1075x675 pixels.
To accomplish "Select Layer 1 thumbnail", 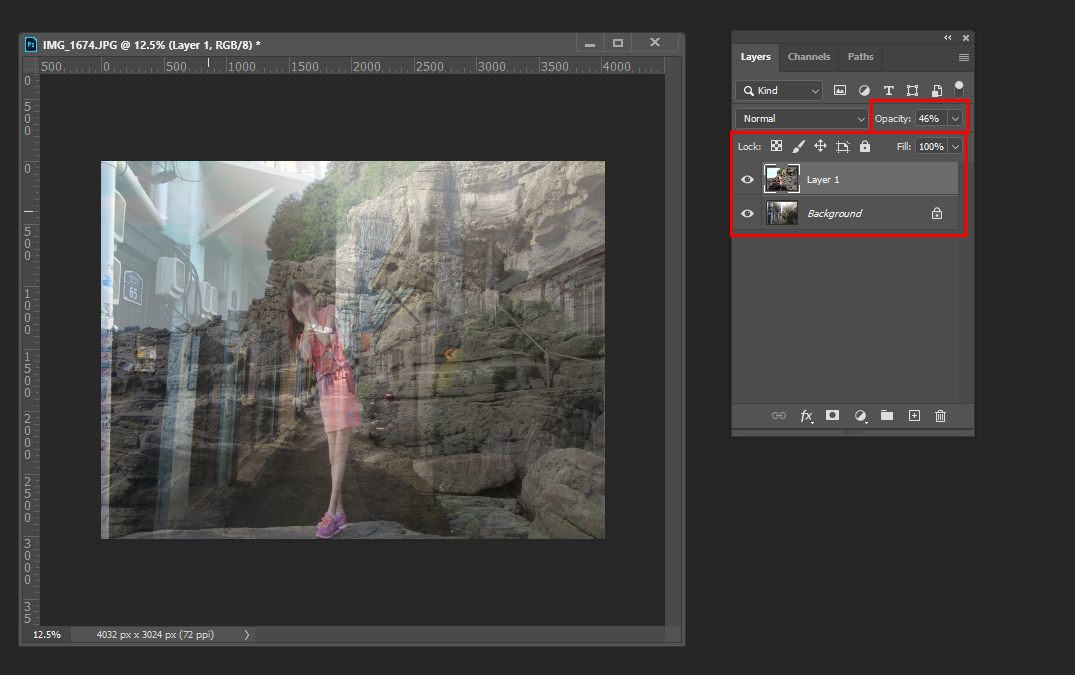I will pos(782,179).
